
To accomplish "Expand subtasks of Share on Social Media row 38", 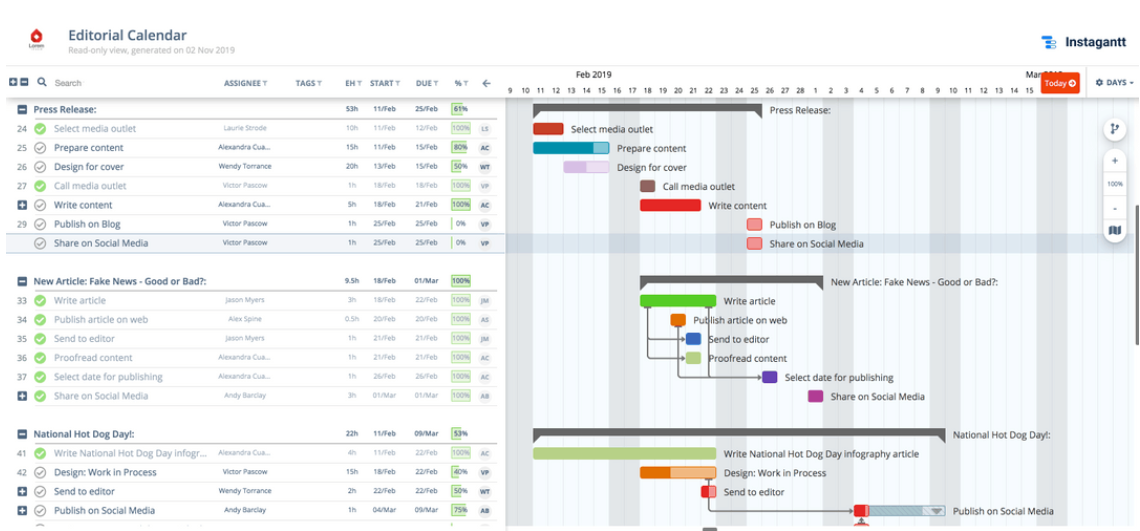I will [22, 396].
